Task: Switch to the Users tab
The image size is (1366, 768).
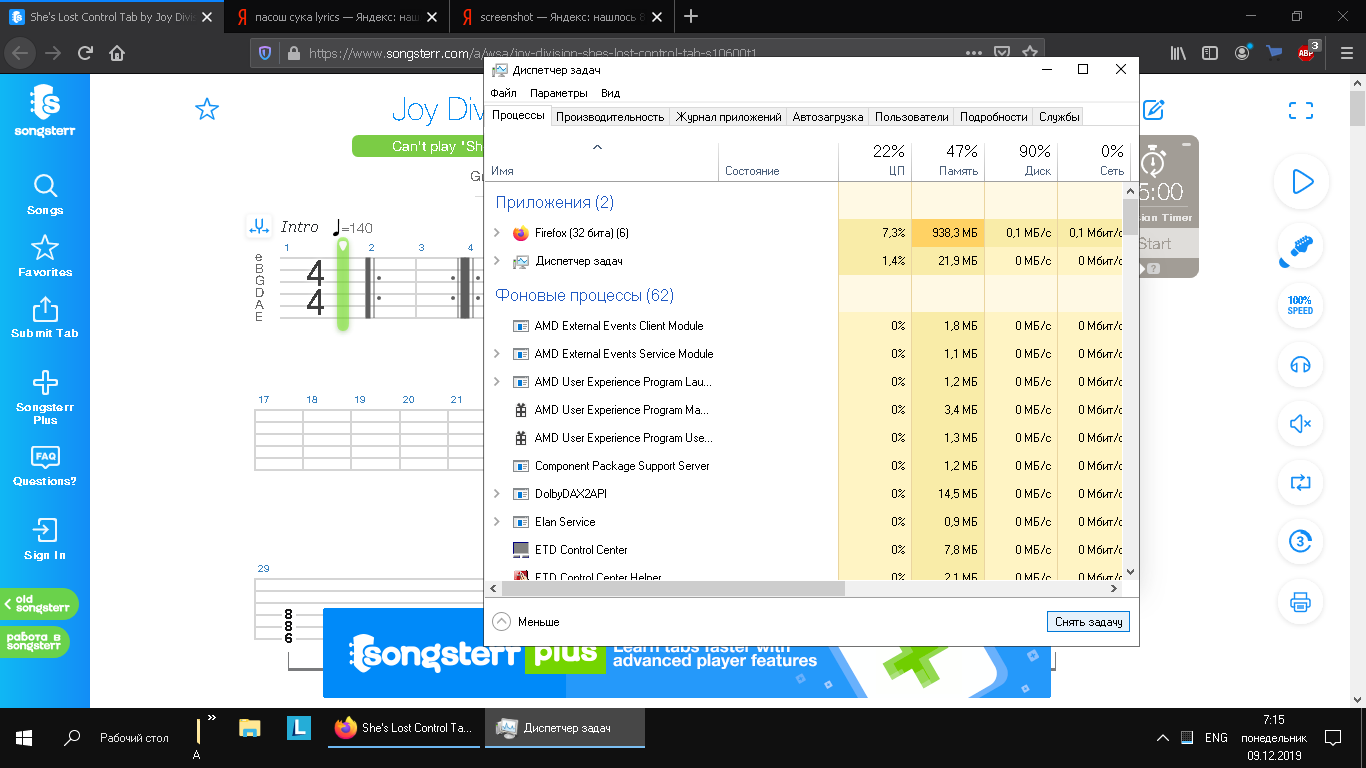Action: click(911, 117)
